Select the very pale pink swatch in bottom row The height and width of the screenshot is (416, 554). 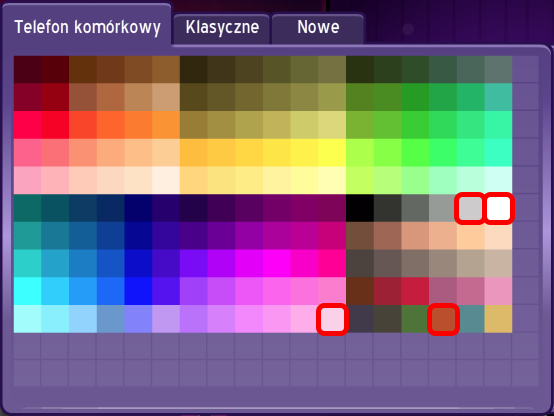tap(332, 319)
